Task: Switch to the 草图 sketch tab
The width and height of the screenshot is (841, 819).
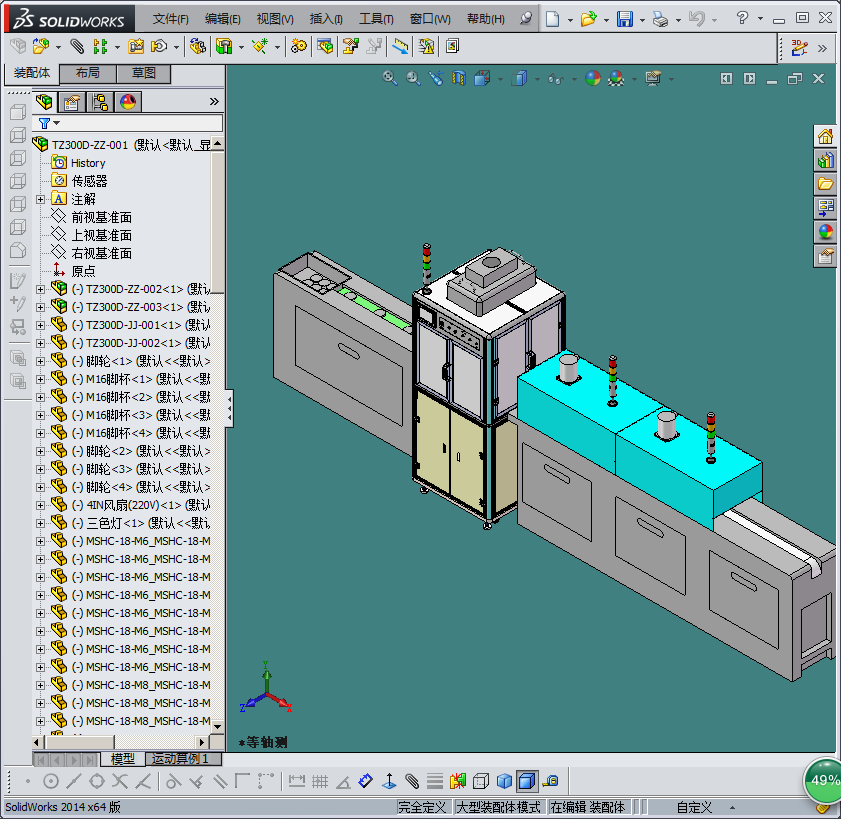Action: (143, 74)
